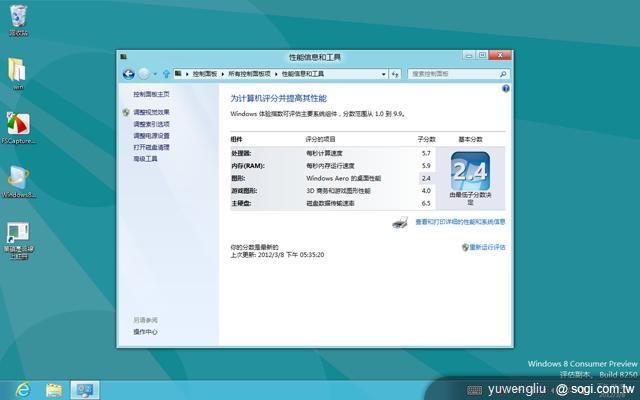This screenshot has height=400, width=640.
Task: Click the 评分的项目 column header
Action: 320,140
